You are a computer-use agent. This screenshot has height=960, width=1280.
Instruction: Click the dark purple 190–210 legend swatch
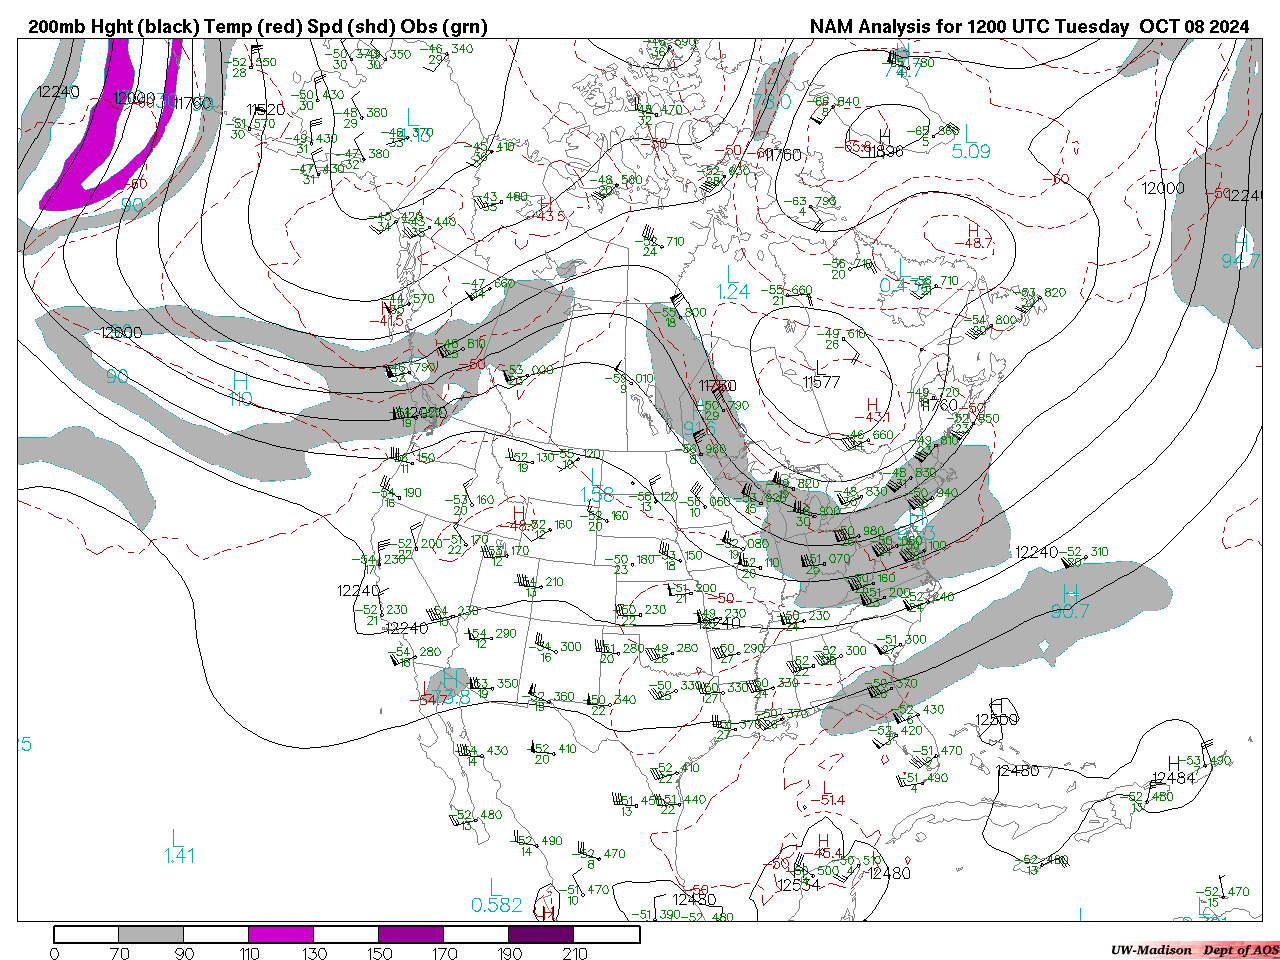(x=541, y=934)
